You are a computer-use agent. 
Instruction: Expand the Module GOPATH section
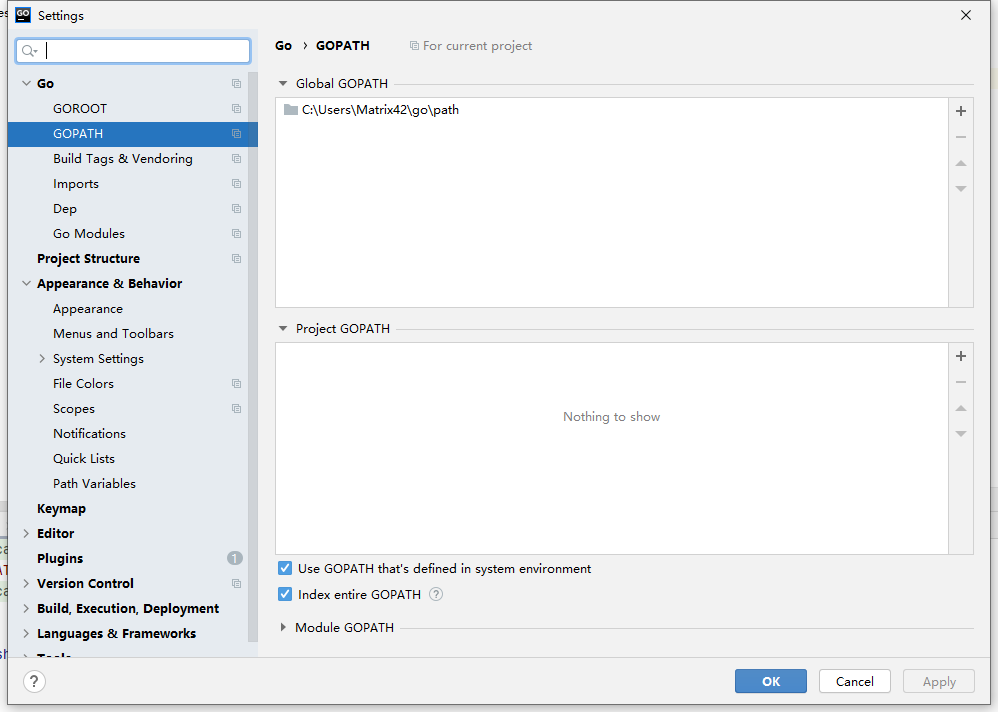click(283, 627)
